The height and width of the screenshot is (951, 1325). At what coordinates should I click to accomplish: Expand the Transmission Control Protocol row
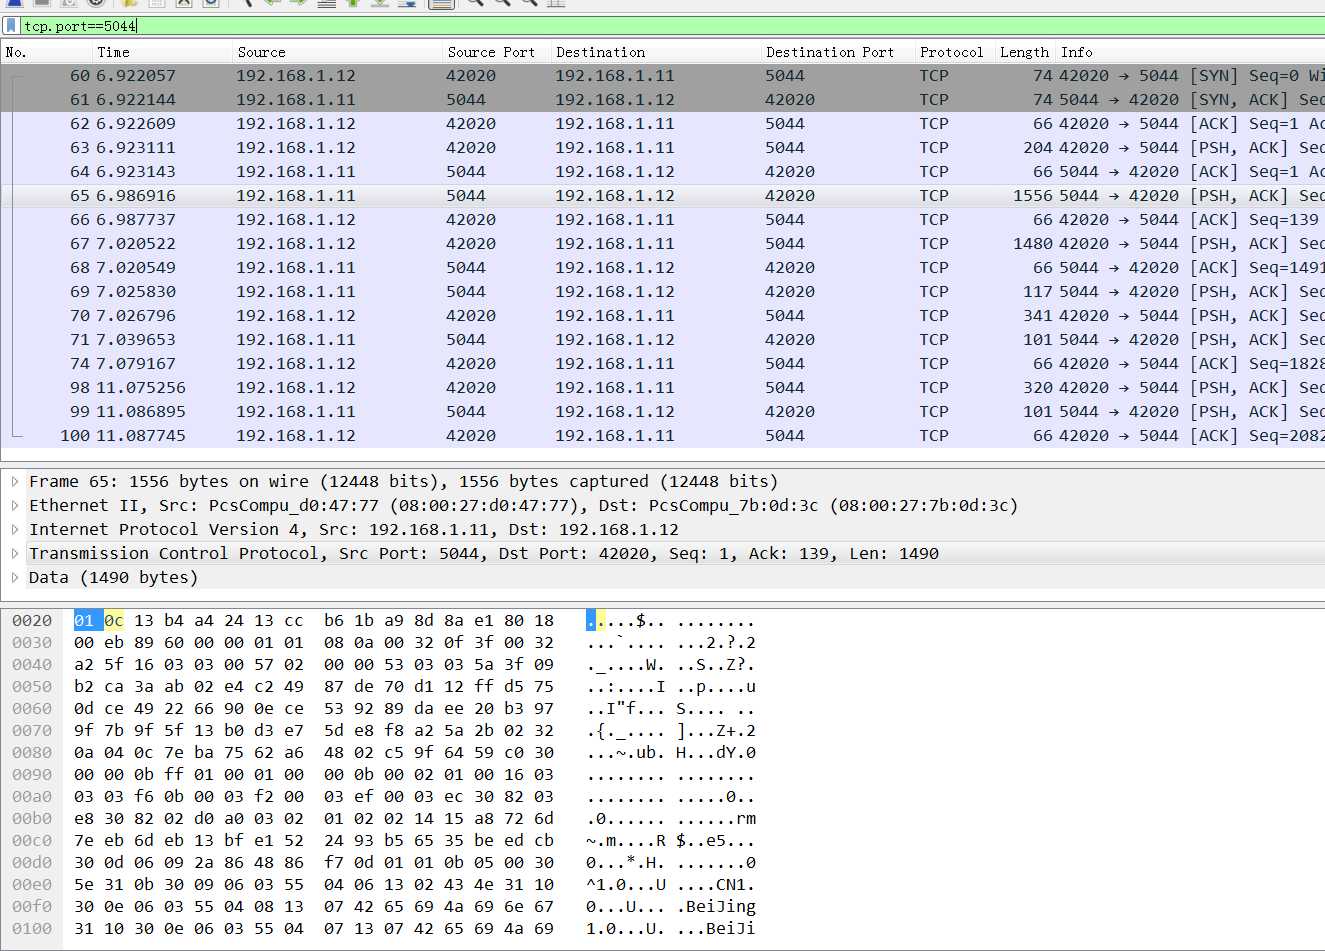[15, 553]
